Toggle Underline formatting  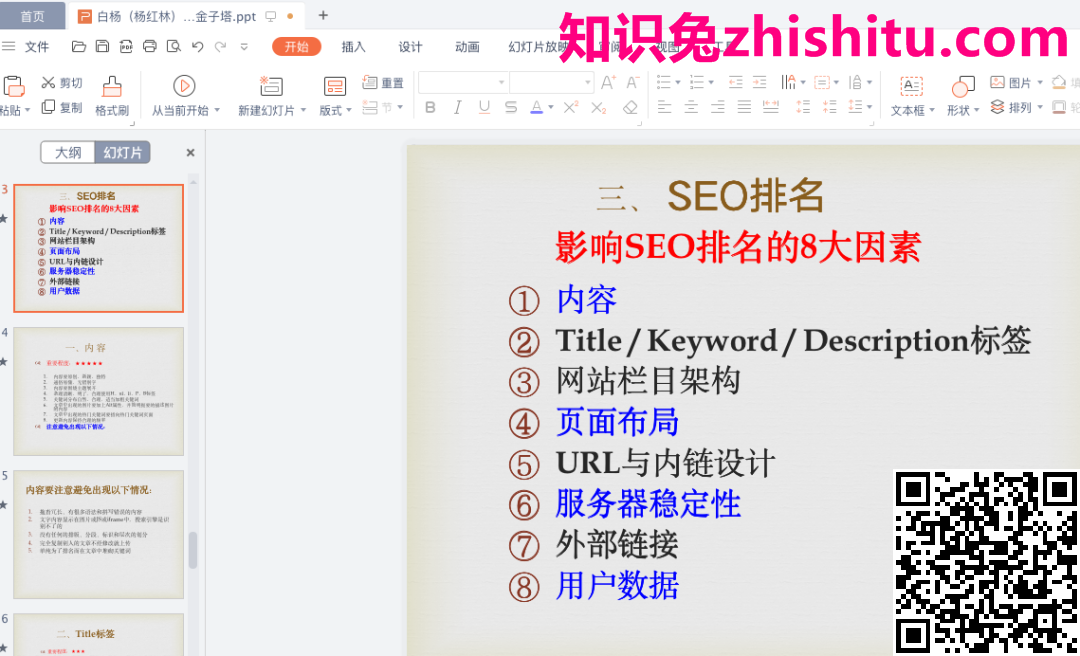[484, 107]
